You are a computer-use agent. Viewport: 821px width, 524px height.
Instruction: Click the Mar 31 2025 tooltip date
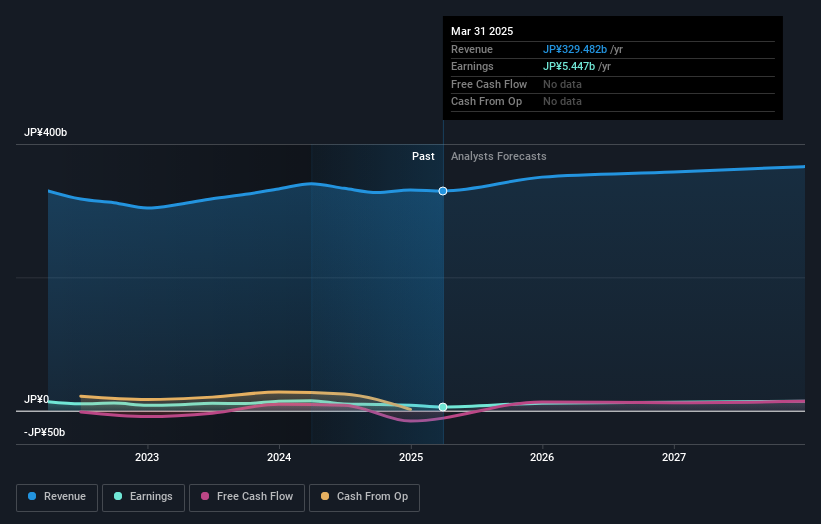tap(482, 31)
